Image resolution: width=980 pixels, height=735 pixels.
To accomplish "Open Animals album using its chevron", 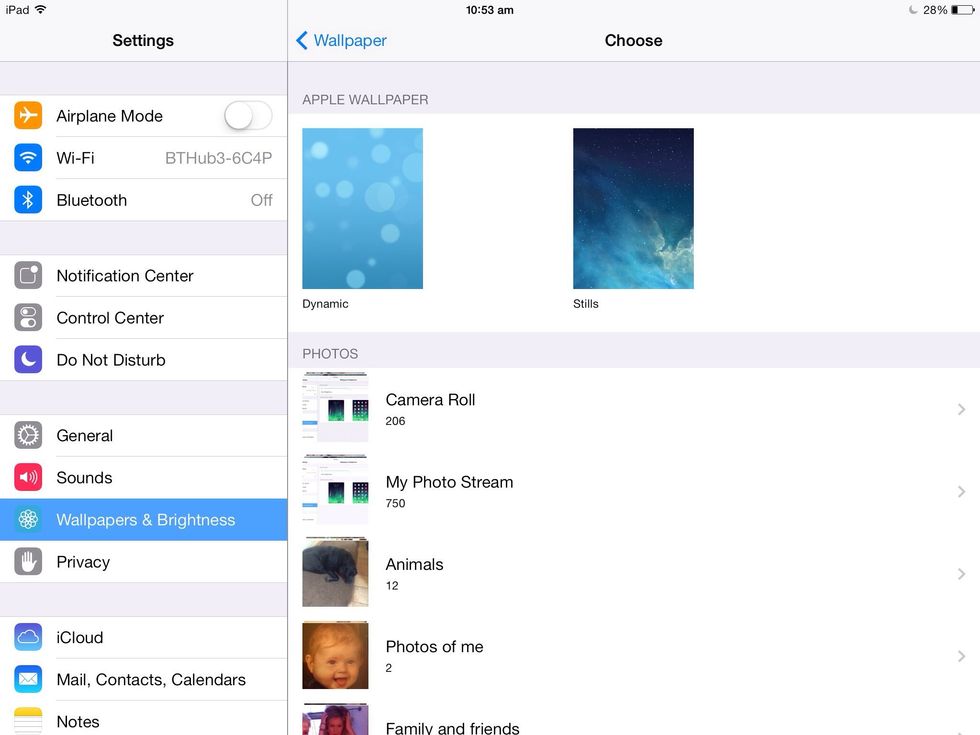I will click(961, 574).
